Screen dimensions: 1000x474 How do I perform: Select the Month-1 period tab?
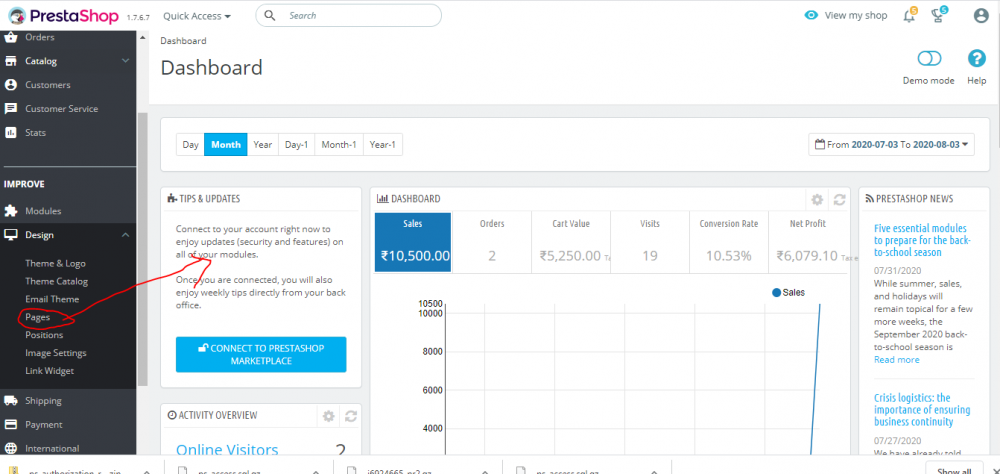pos(339,144)
